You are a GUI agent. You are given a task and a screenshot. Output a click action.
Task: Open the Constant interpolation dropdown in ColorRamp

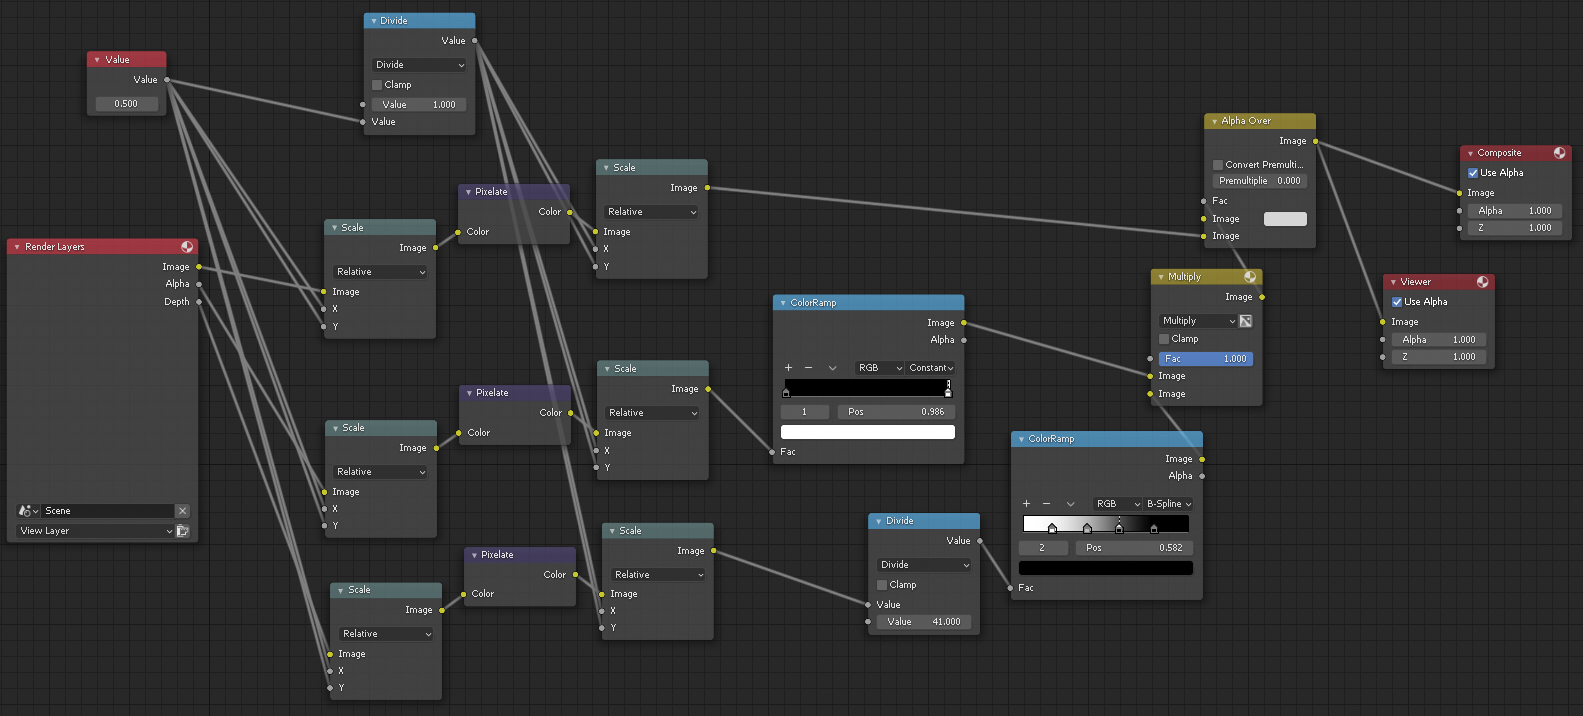tap(931, 368)
